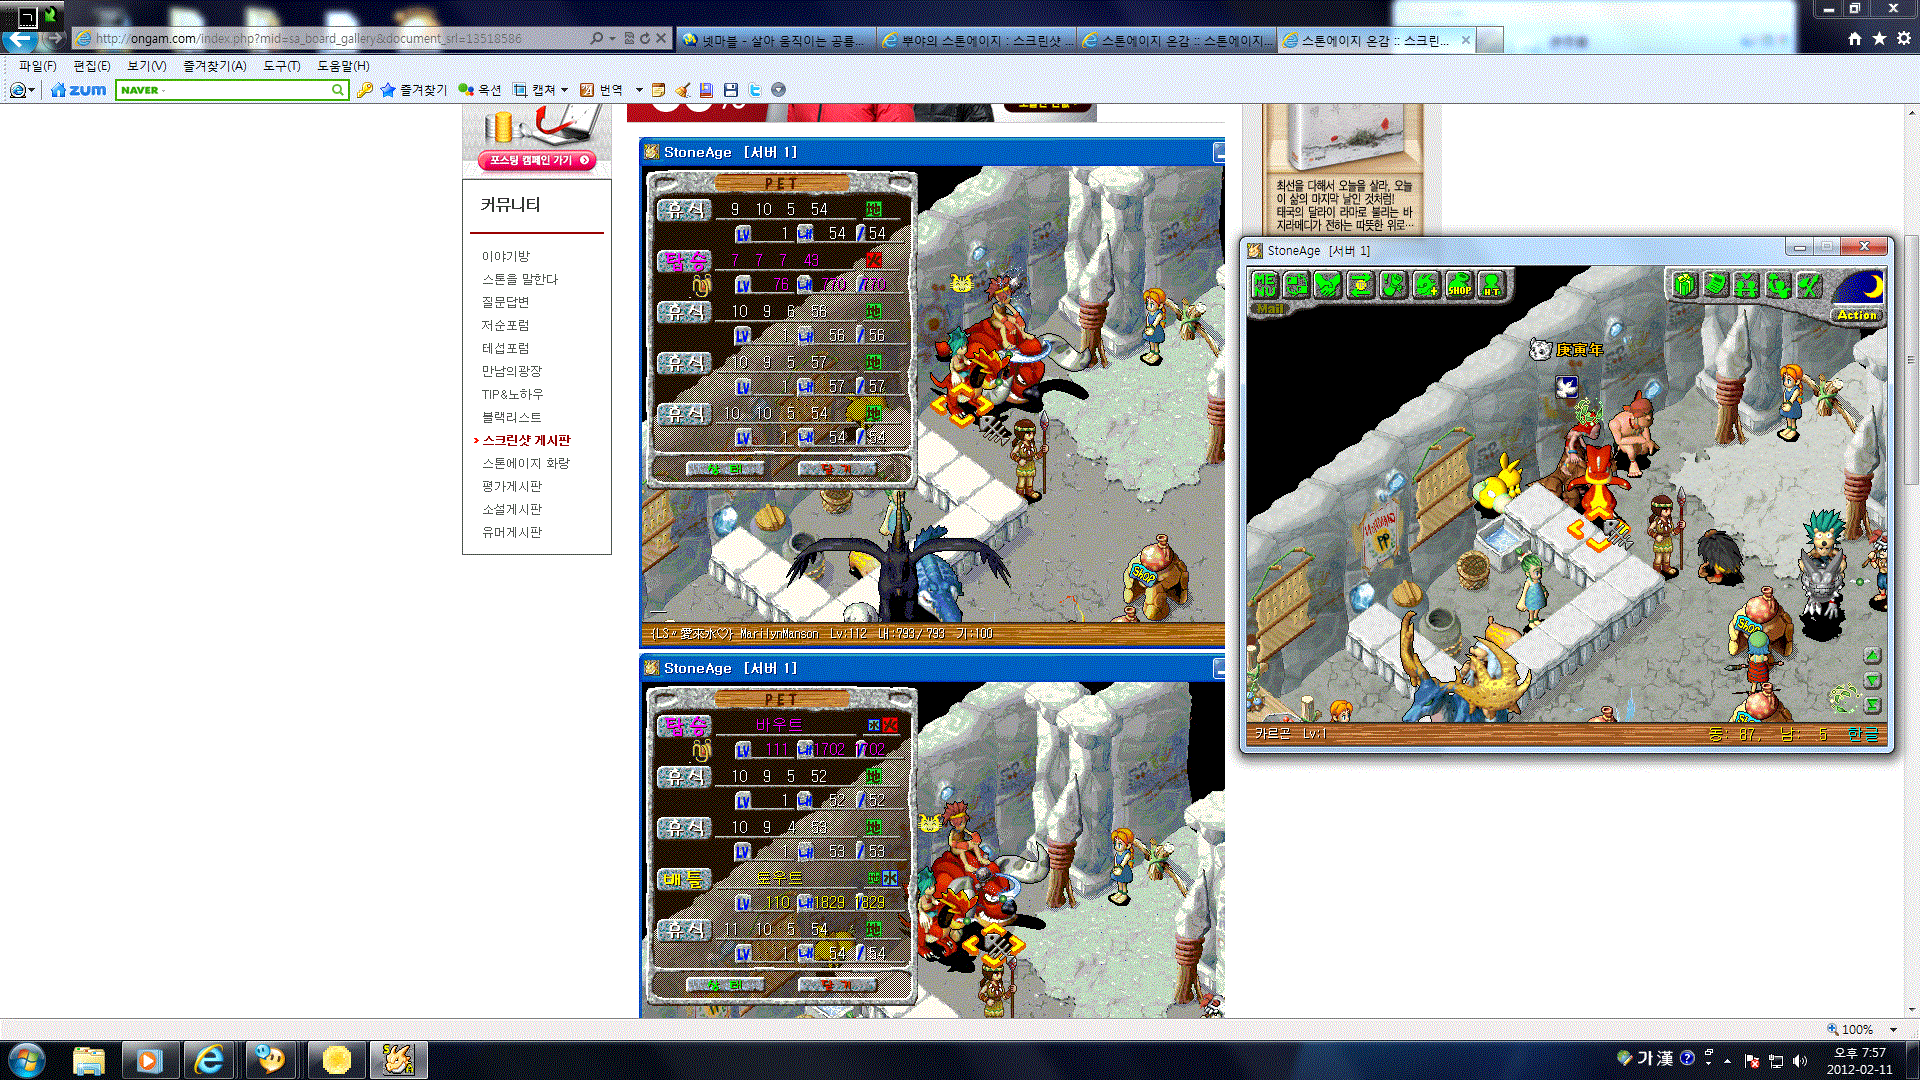Open the zoom 100% dropdown arrow
This screenshot has width=1920, height=1080.
pyautogui.click(x=1893, y=1029)
